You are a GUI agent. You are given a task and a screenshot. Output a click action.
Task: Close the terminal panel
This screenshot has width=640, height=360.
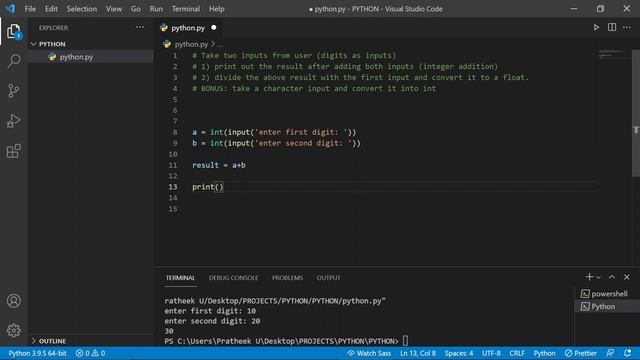point(627,277)
